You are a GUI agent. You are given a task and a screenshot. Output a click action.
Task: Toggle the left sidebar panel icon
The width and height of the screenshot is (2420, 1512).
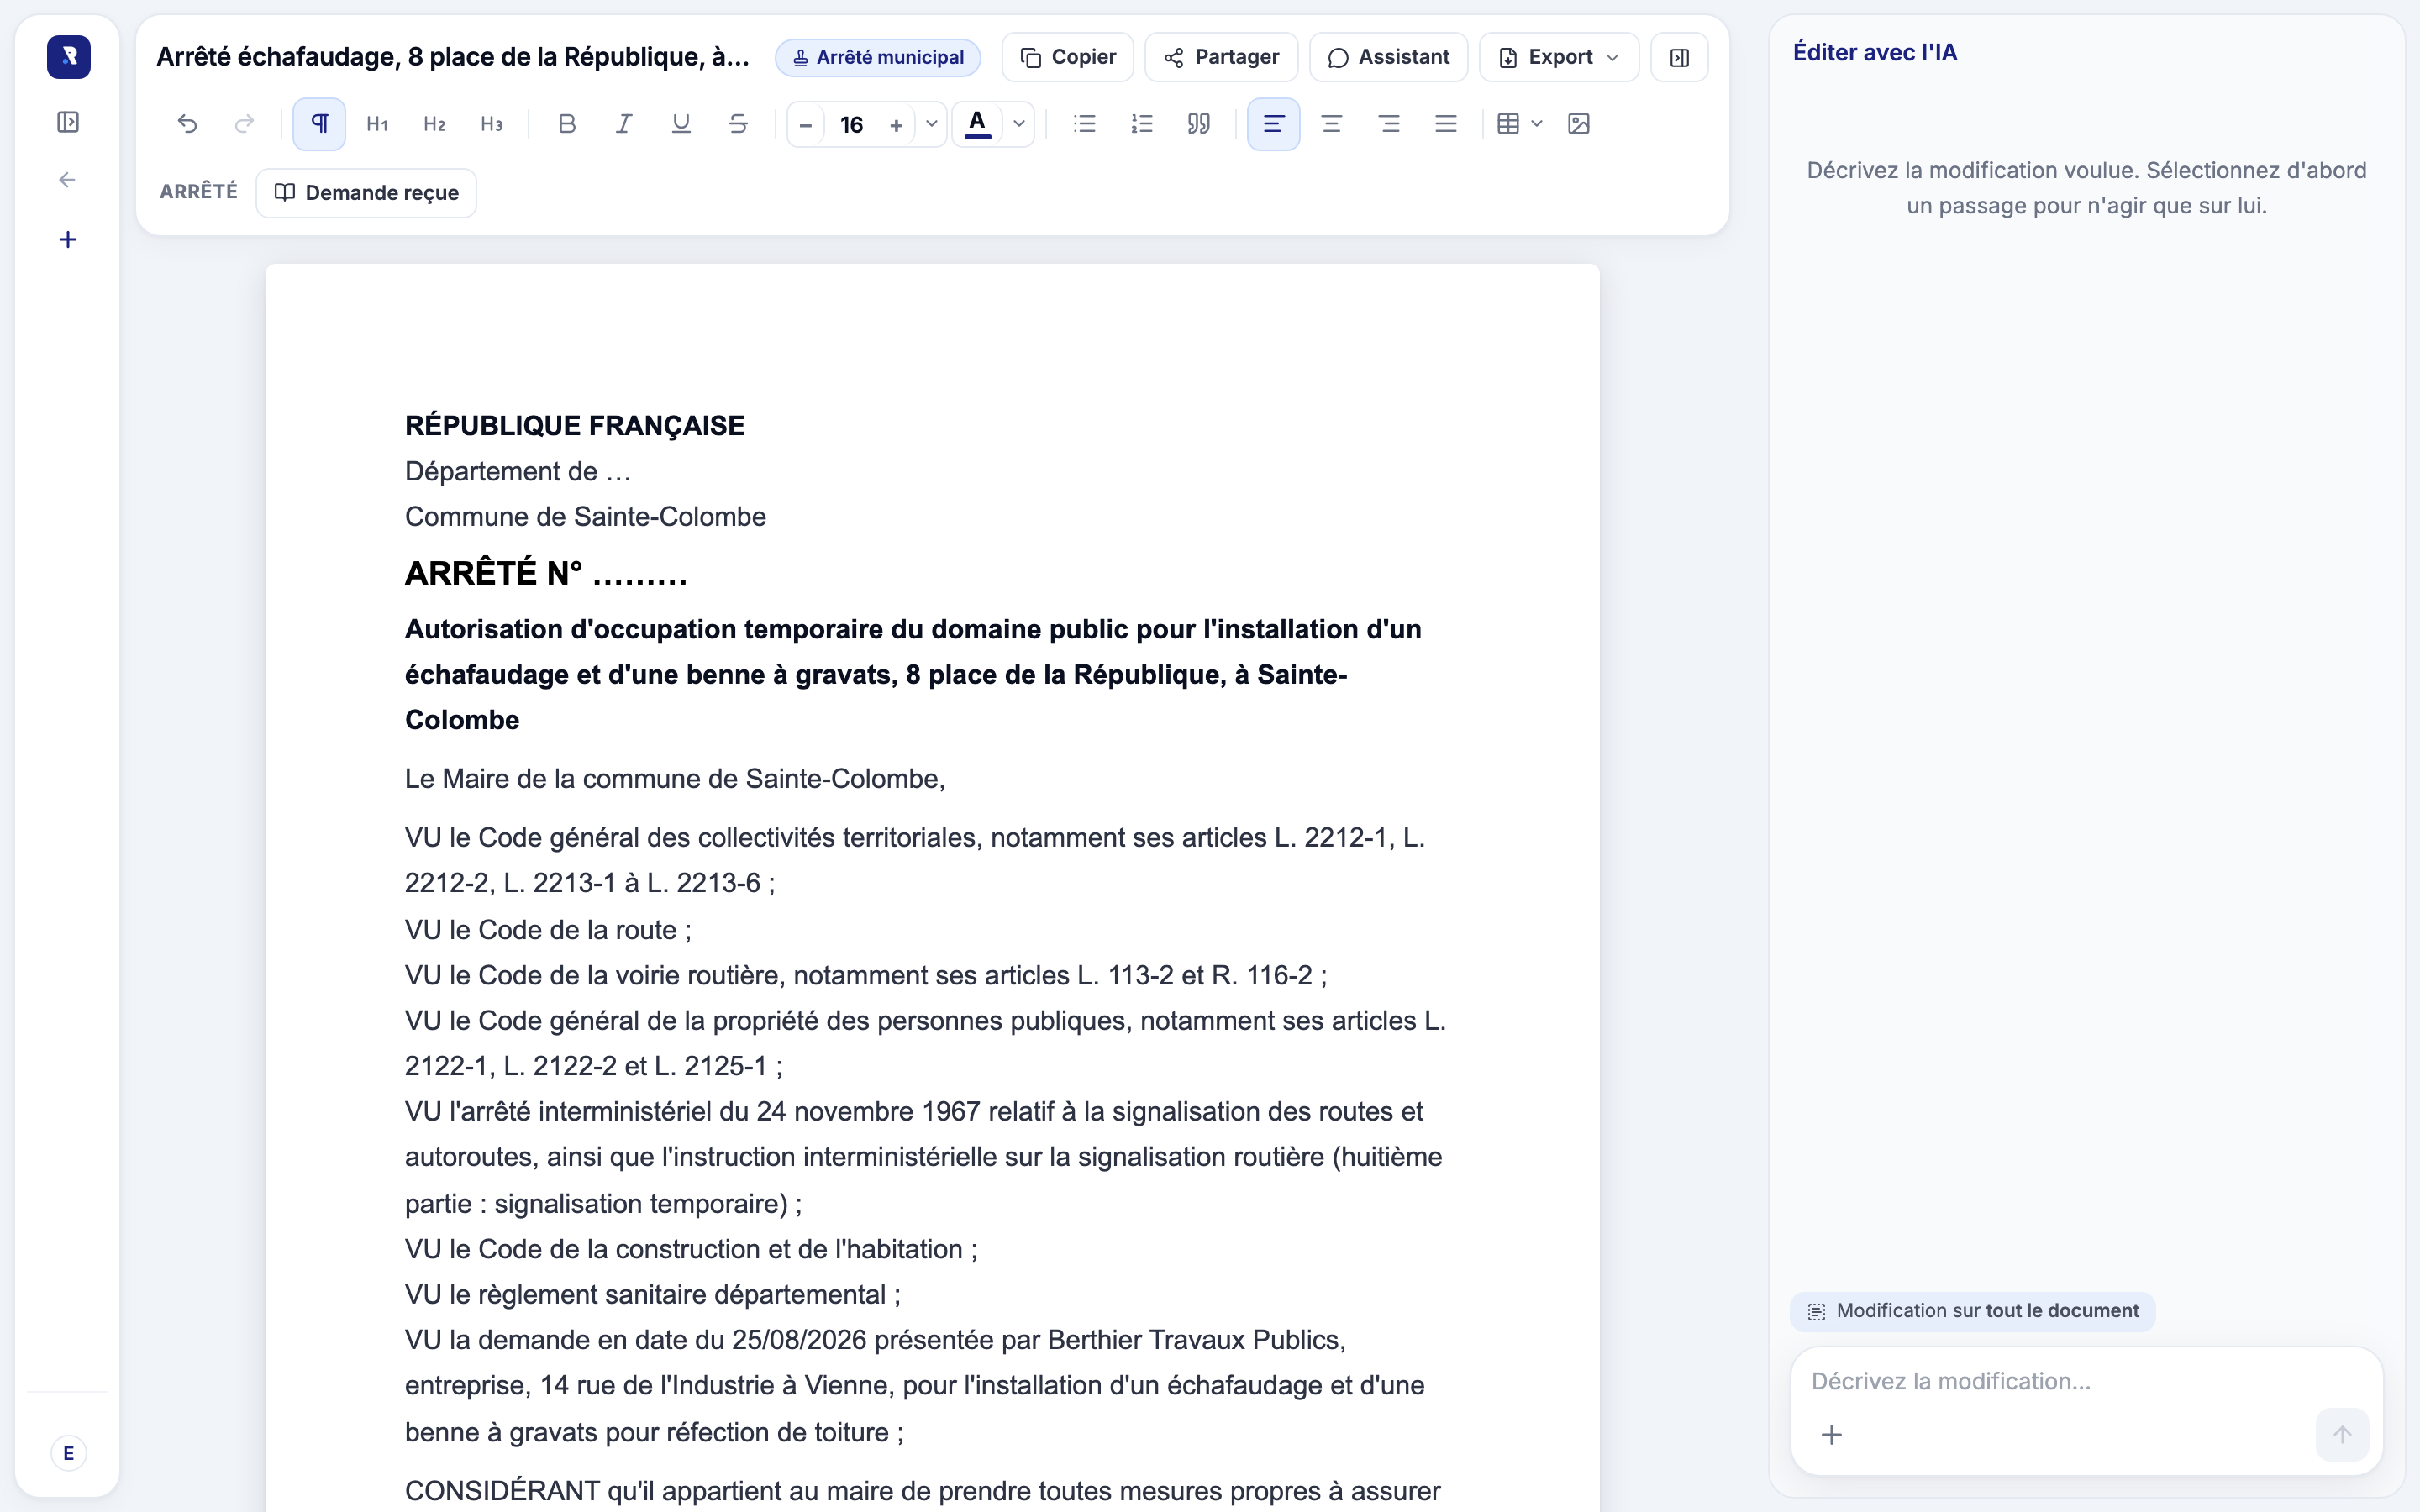[68, 122]
